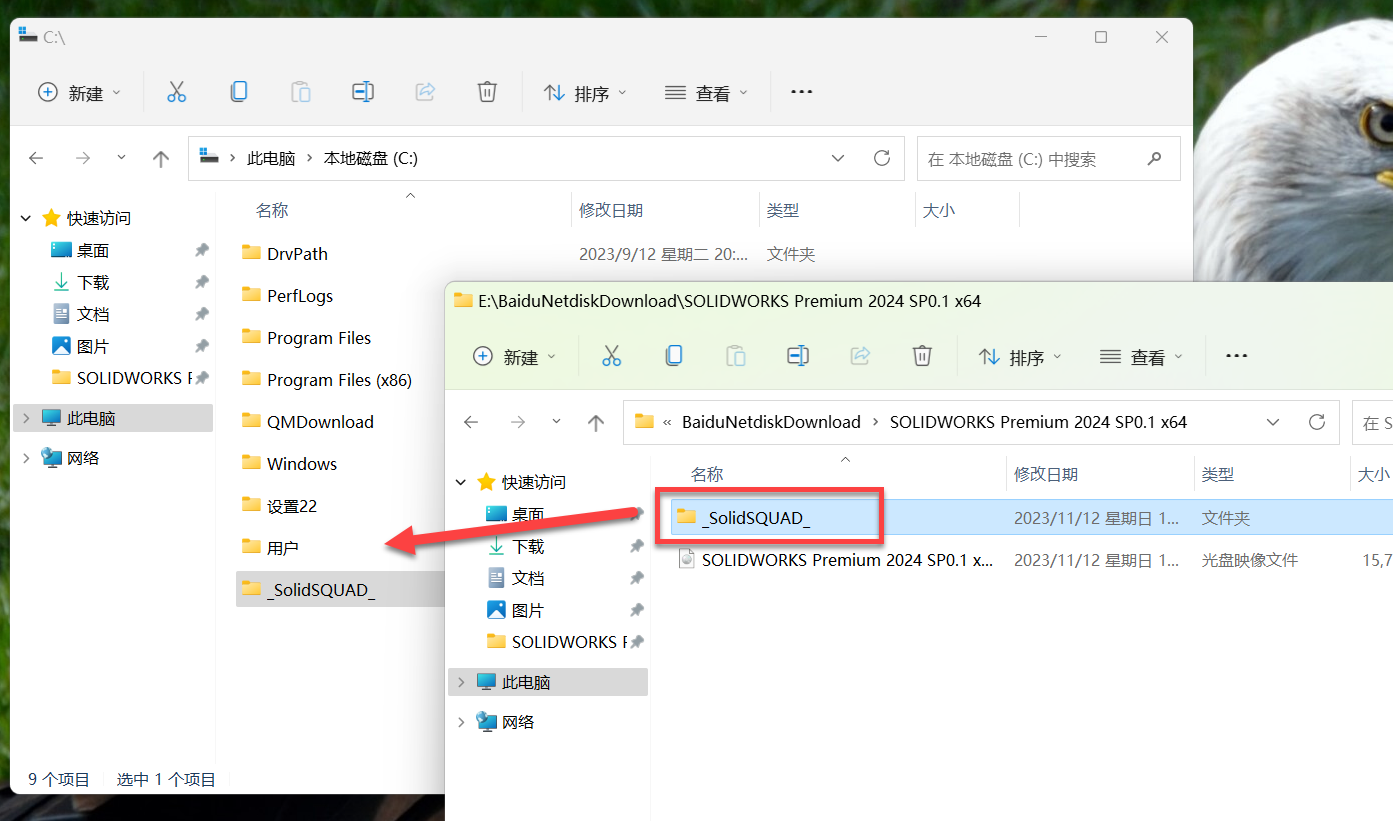1393x821 pixels.
Task: Click the Delete trash icon in SOLIDWORKS window
Action: (x=922, y=356)
